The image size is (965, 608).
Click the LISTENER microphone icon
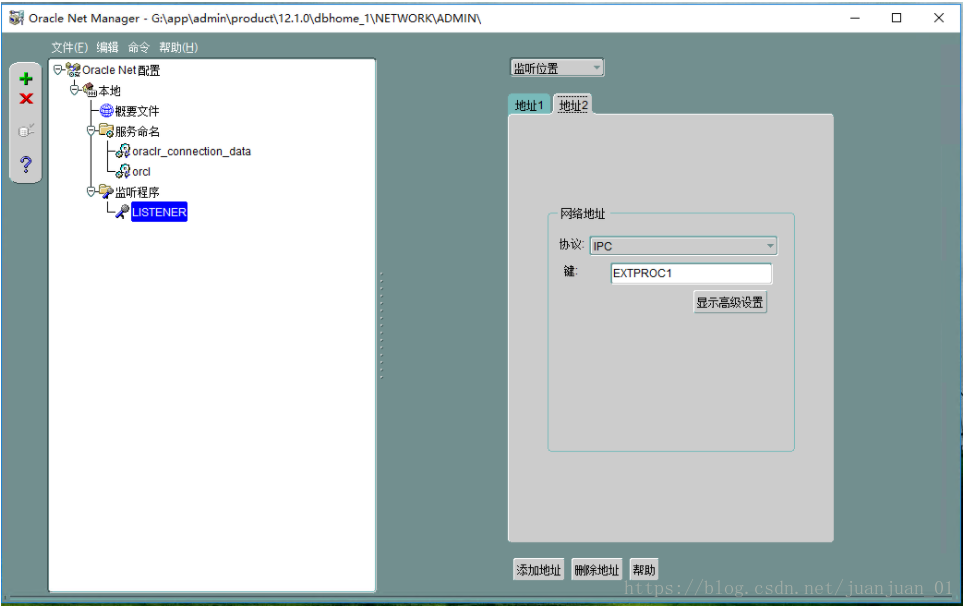tap(123, 212)
